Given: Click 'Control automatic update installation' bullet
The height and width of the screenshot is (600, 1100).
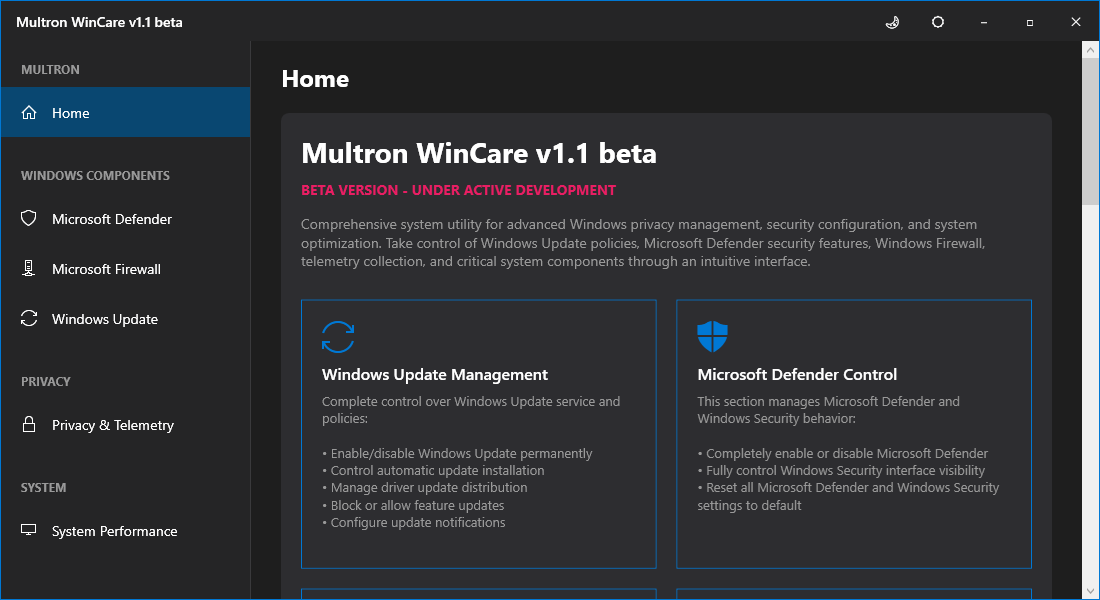Looking at the screenshot, I should [x=433, y=470].
